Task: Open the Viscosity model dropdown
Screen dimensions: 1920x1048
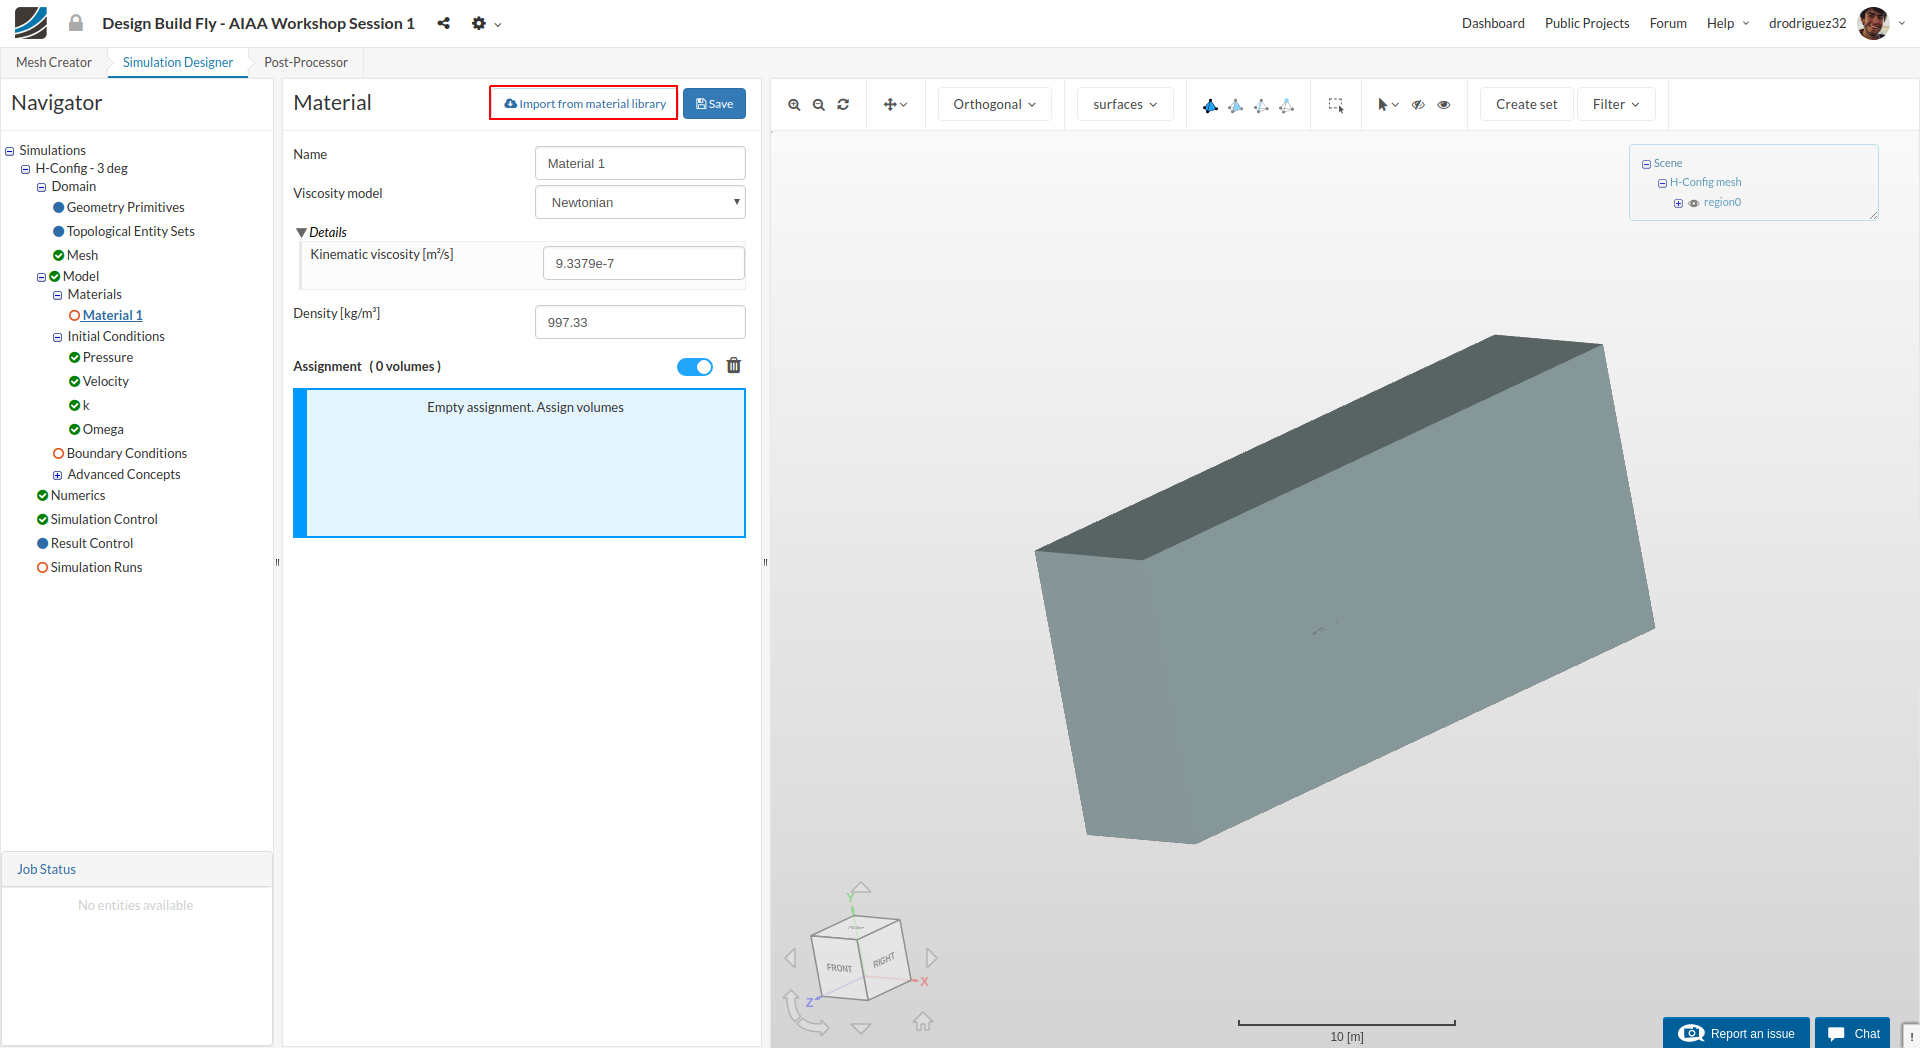Action: pyautogui.click(x=640, y=202)
